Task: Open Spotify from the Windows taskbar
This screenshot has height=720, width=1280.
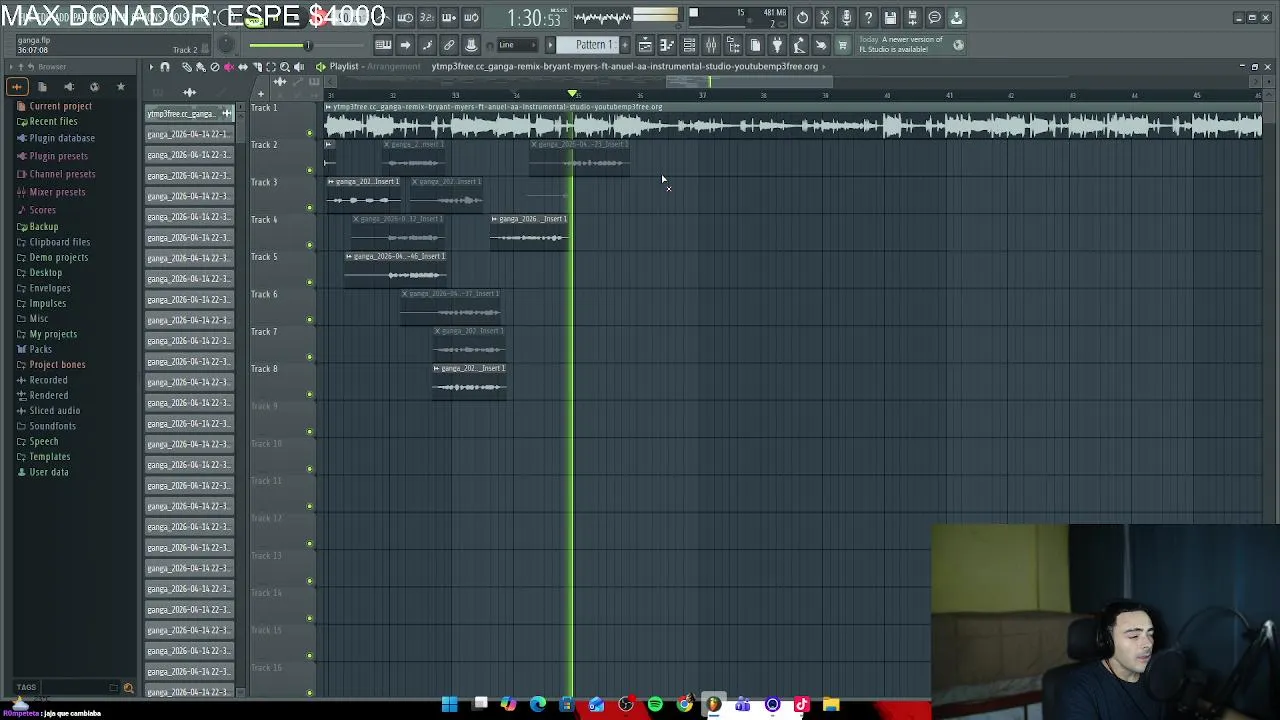Action: point(655,705)
